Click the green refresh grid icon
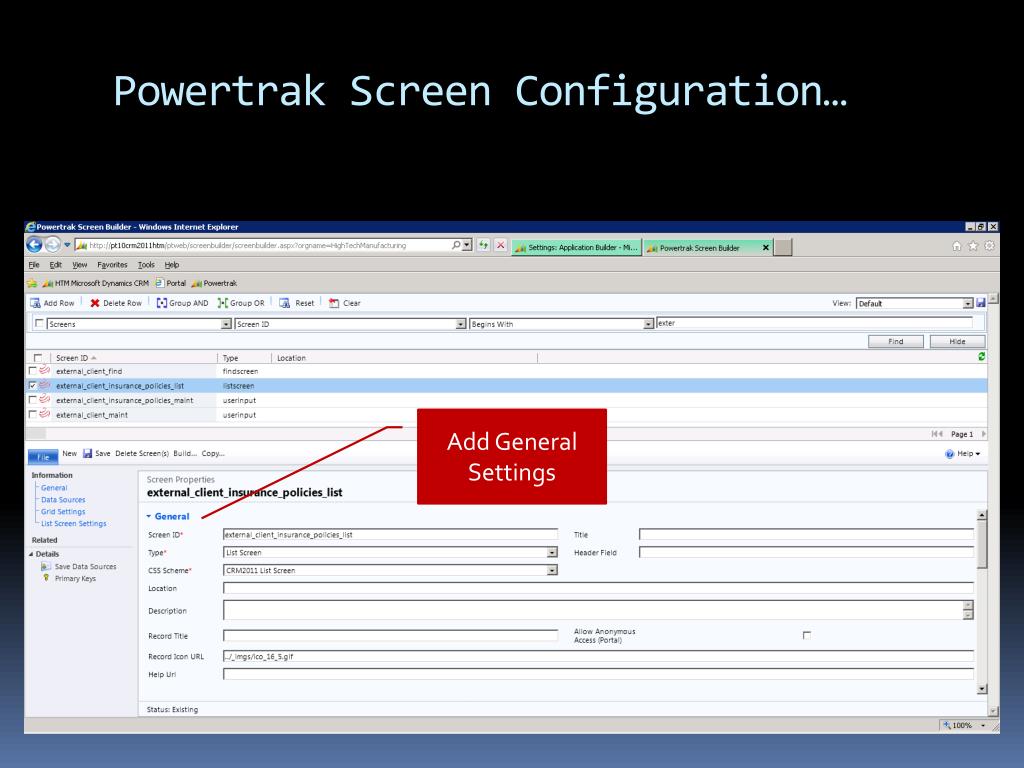Image resolution: width=1024 pixels, height=768 pixels. point(981,357)
